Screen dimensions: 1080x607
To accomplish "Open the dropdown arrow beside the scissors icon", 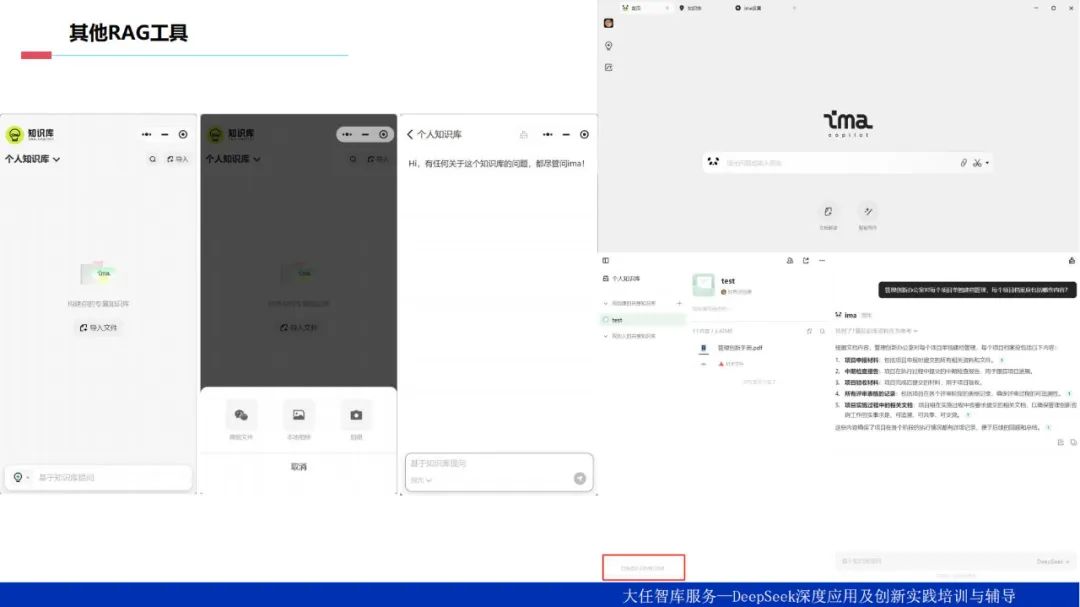I will tap(987, 163).
